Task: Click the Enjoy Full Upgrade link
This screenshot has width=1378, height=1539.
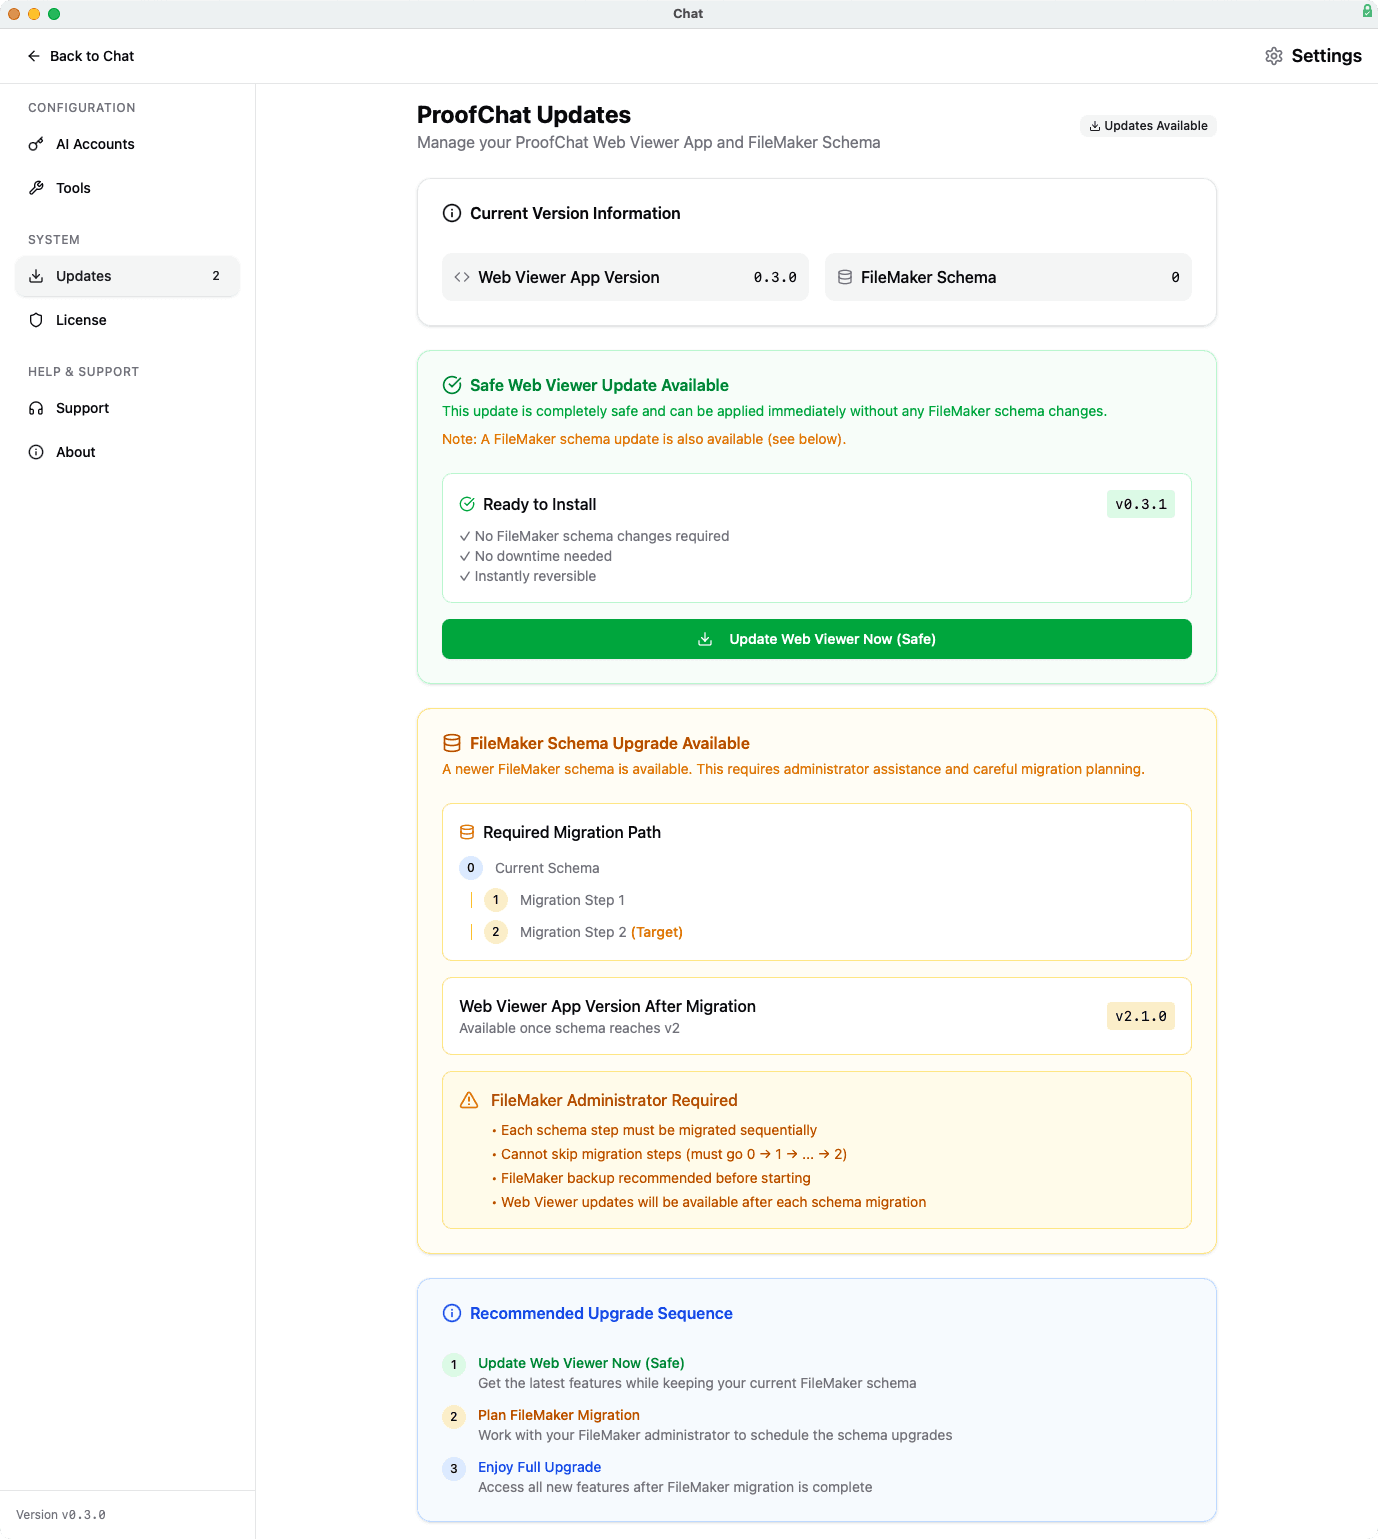Action: tap(539, 1467)
